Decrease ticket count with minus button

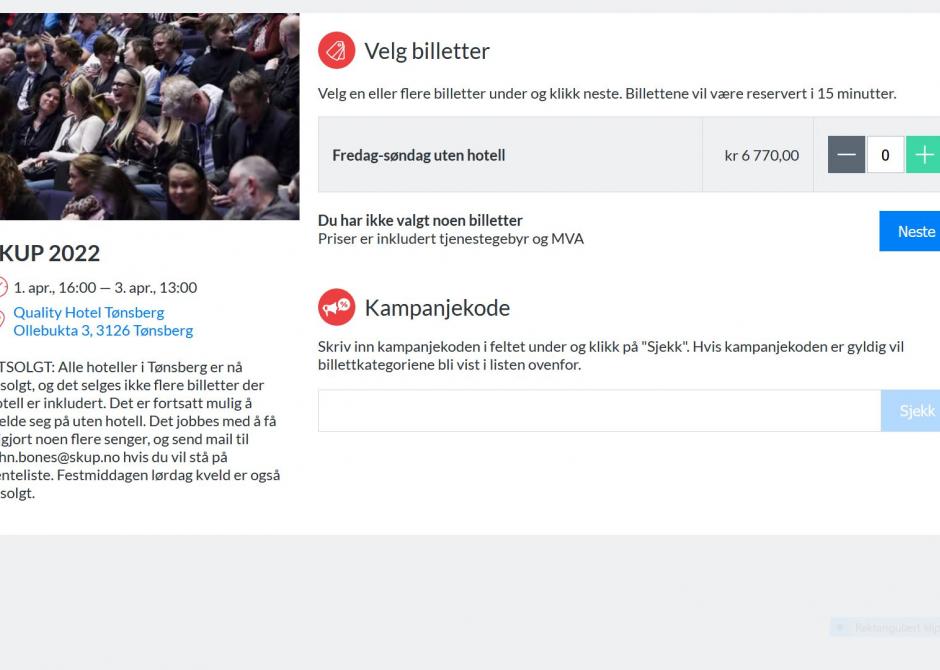(846, 155)
